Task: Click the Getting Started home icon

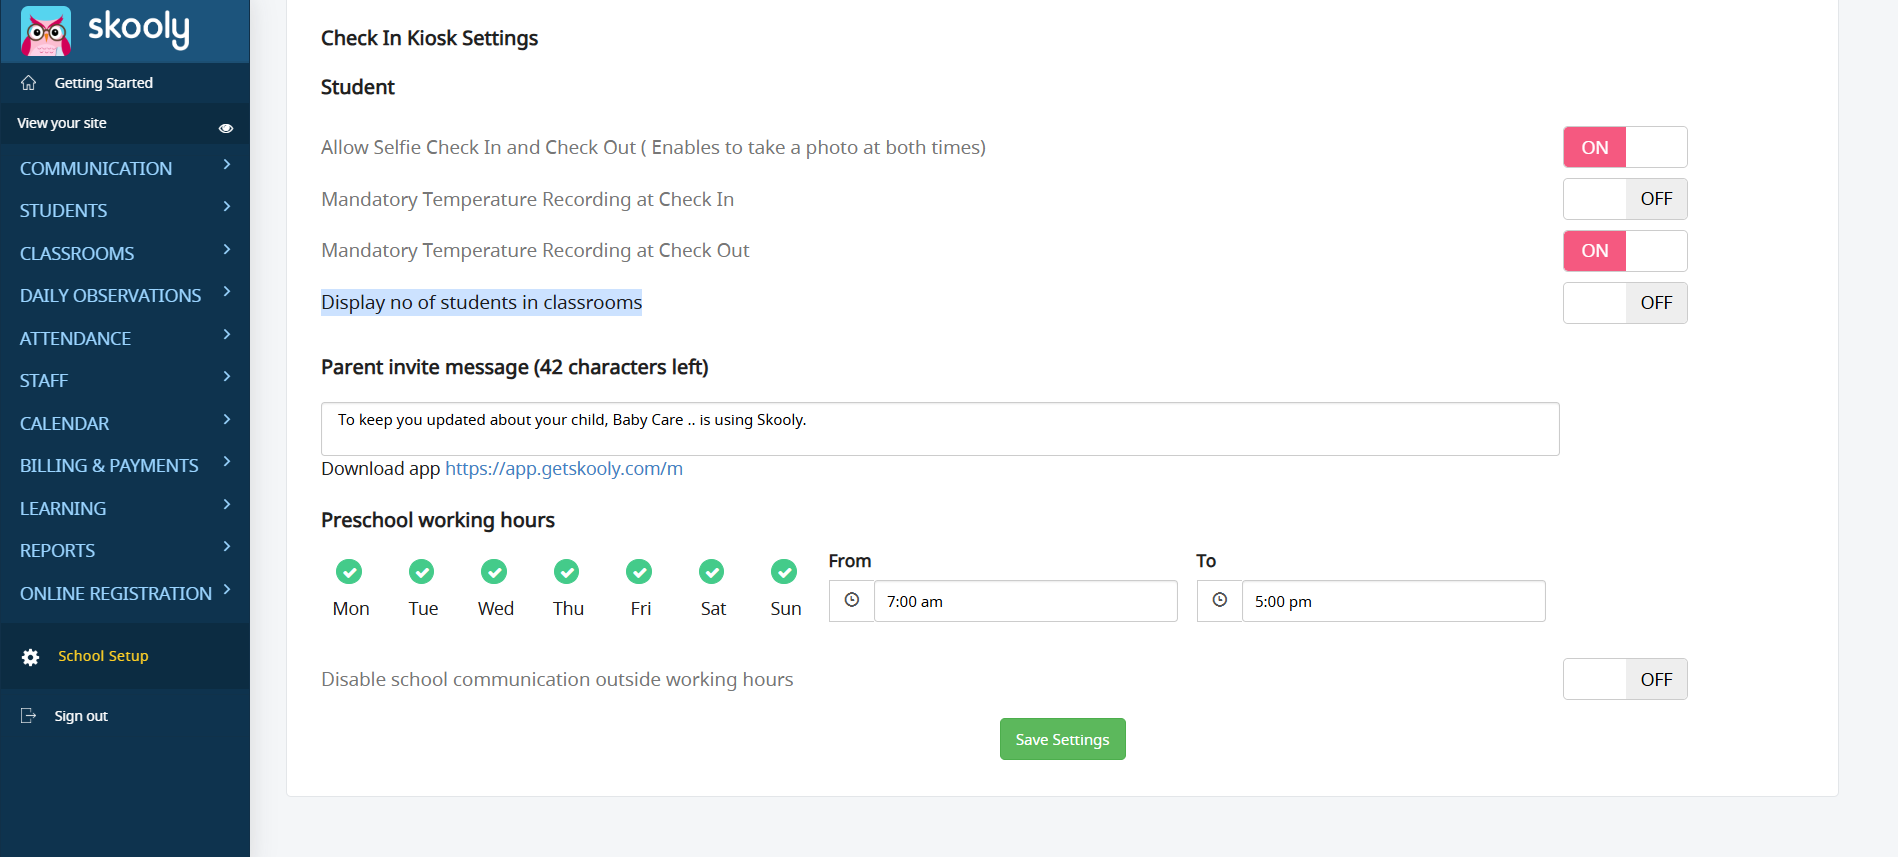Action: (29, 83)
